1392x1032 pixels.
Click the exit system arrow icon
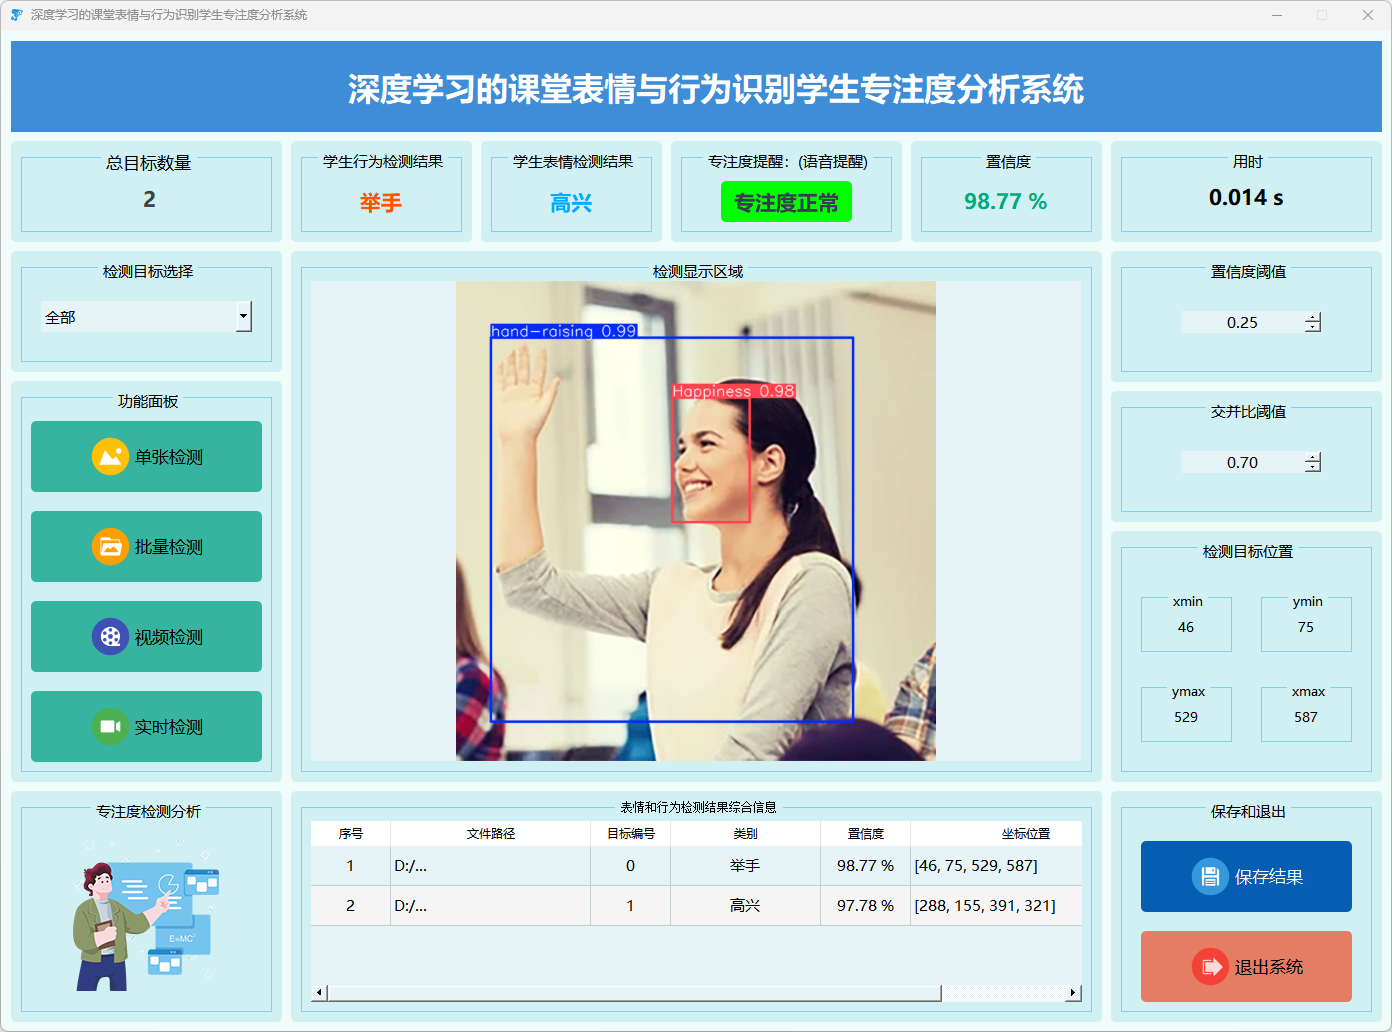coord(1210,967)
